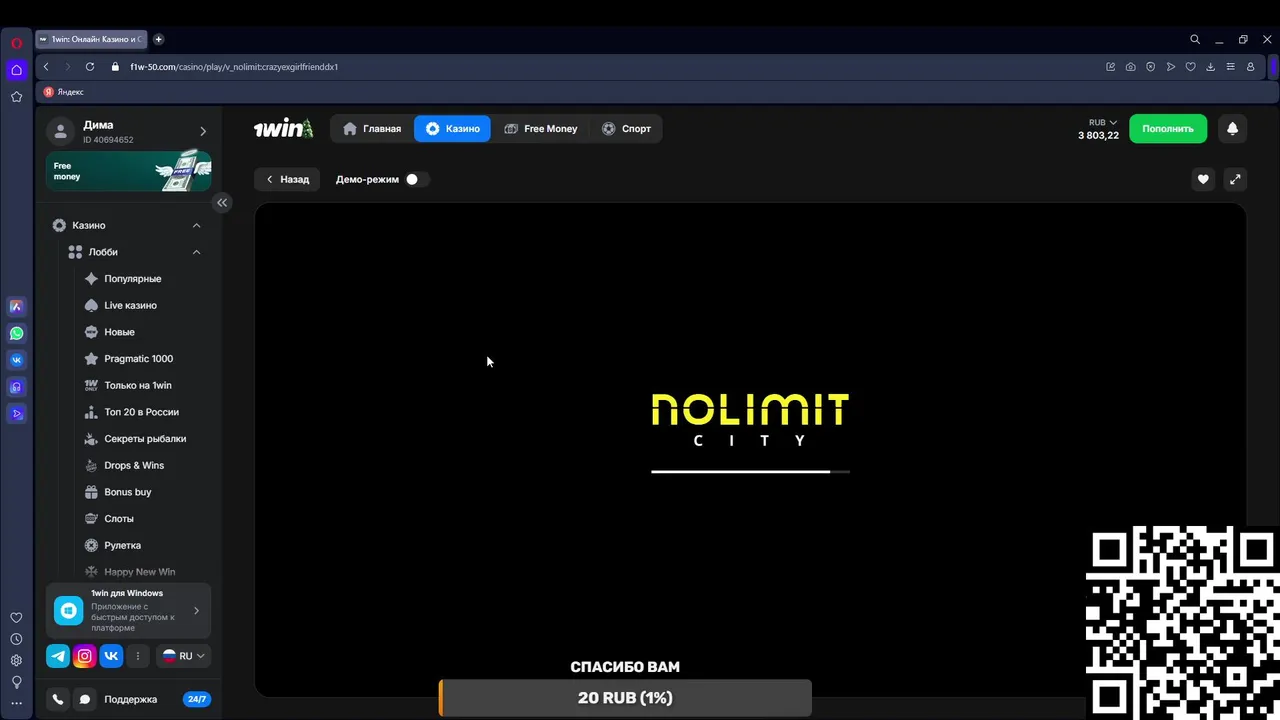Go back in browser history
This screenshot has height=720, width=1280.
click(46, 67)
